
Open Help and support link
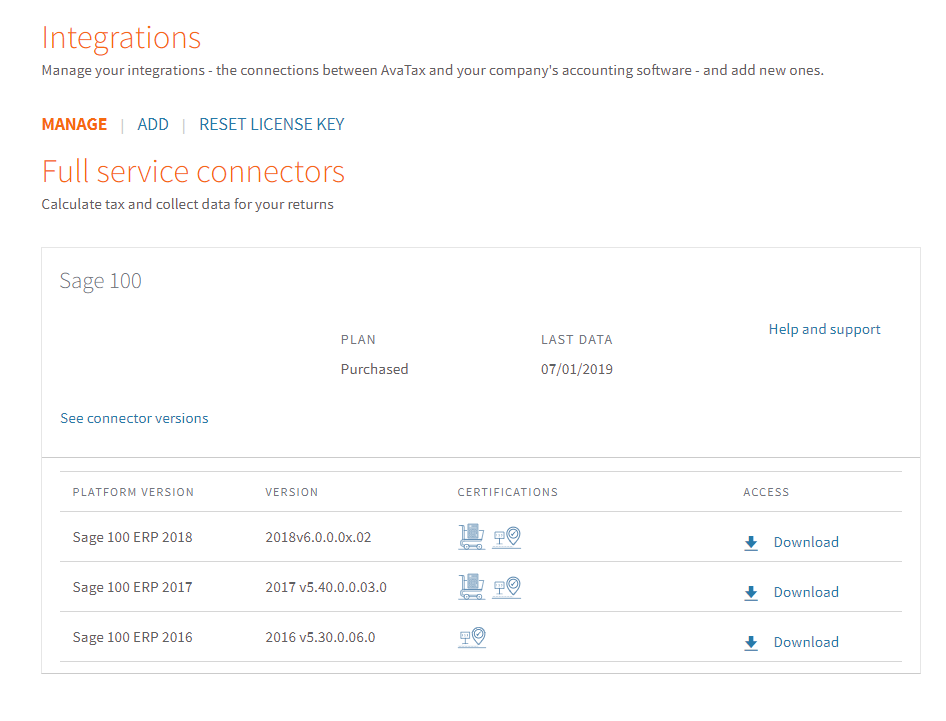[x=824, y=329]
